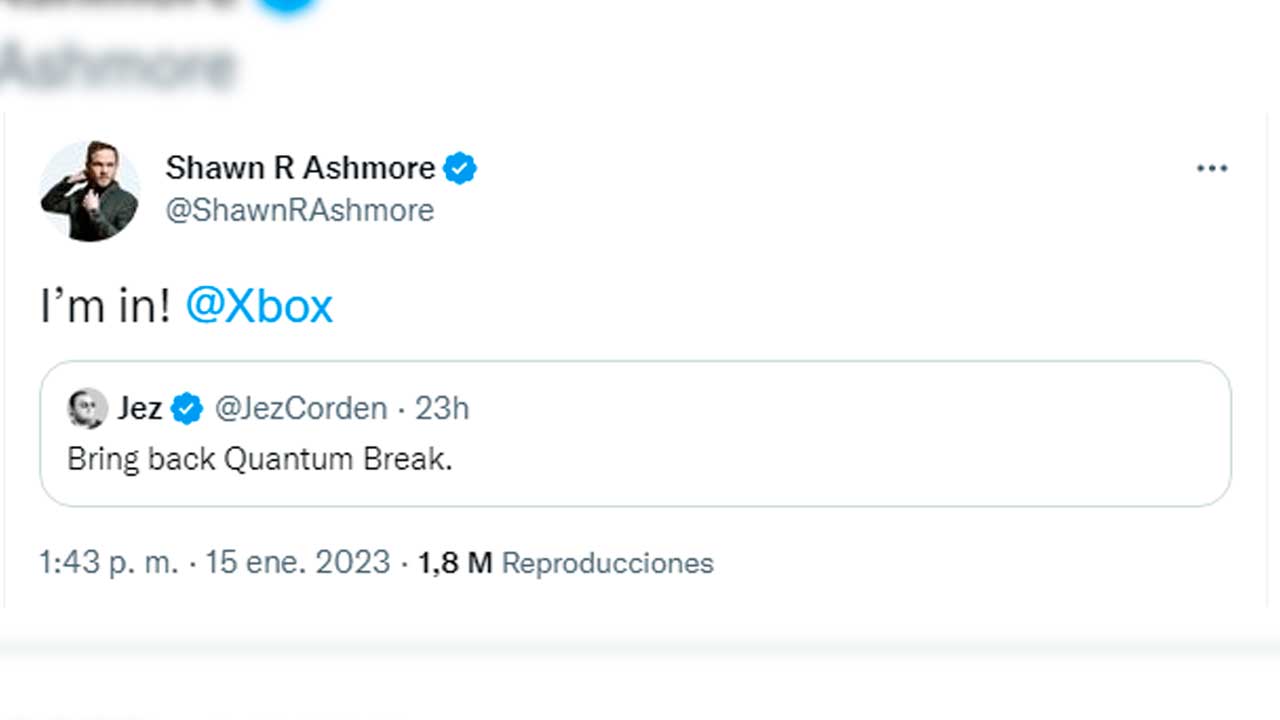This screenshot has height=720, width=1280.
Task: Open the @Xbox mention link
Action: [x=259, y=306]
